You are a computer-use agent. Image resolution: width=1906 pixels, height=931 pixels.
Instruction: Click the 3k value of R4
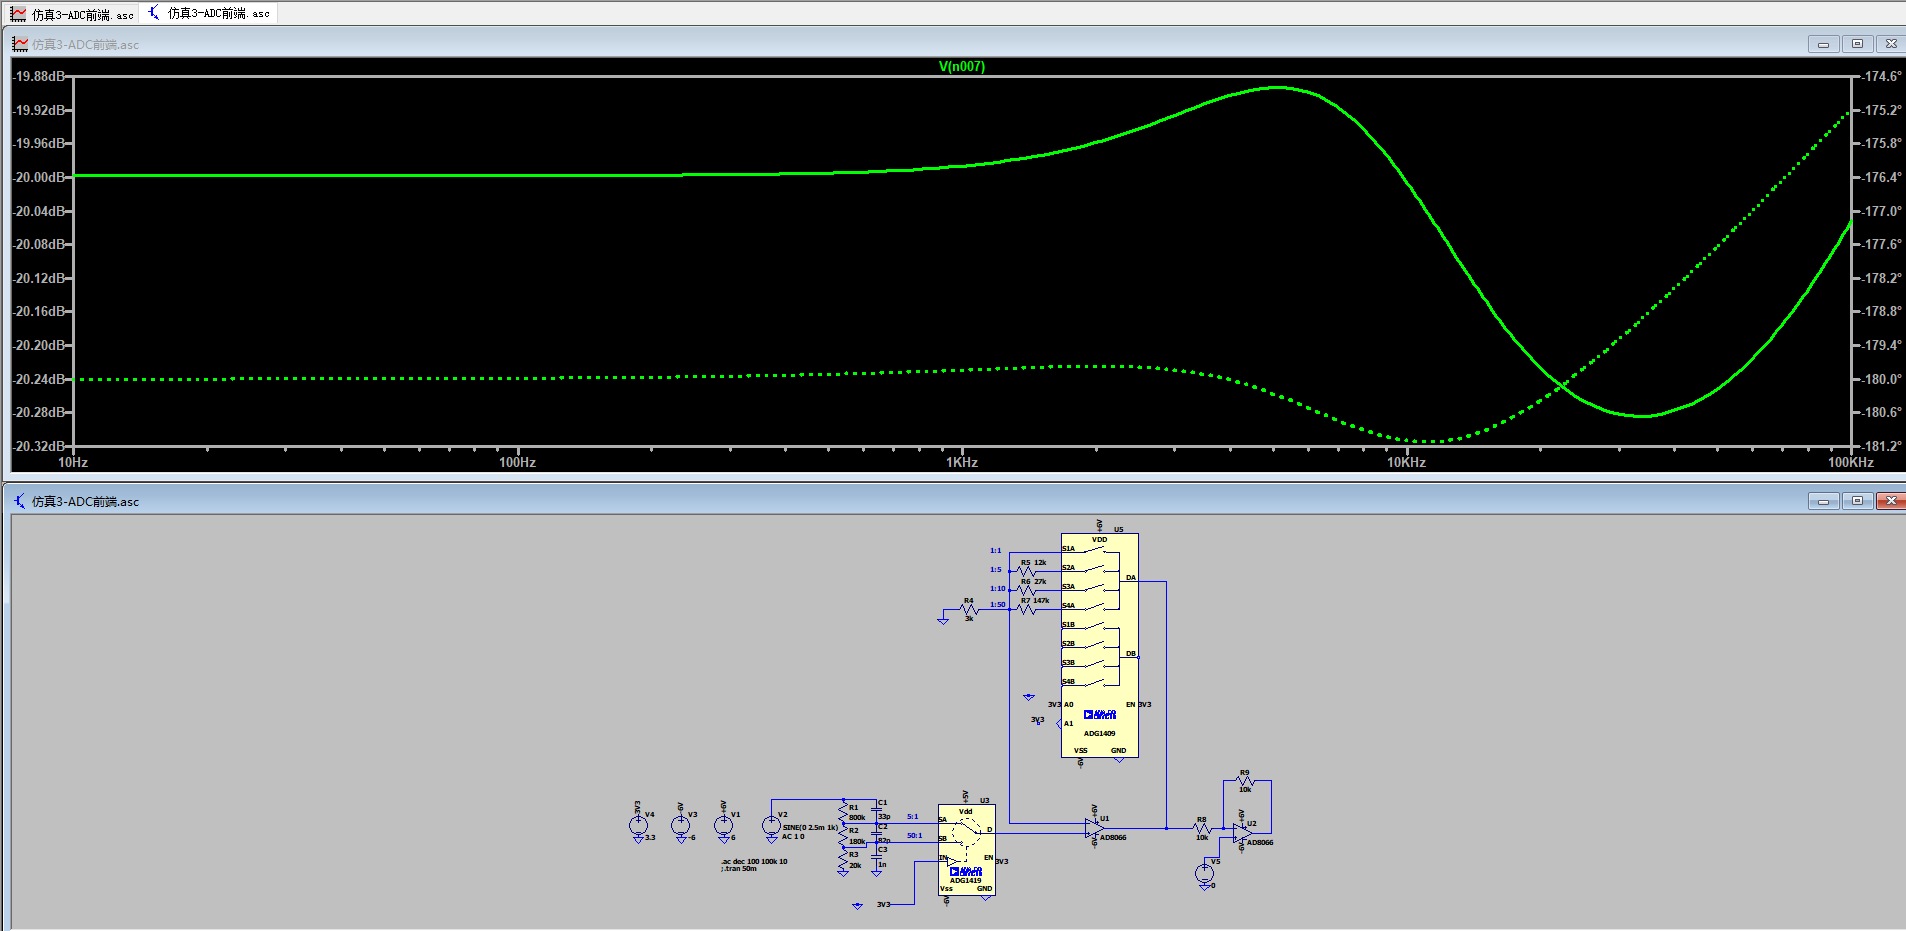click(x=969, y=619)
